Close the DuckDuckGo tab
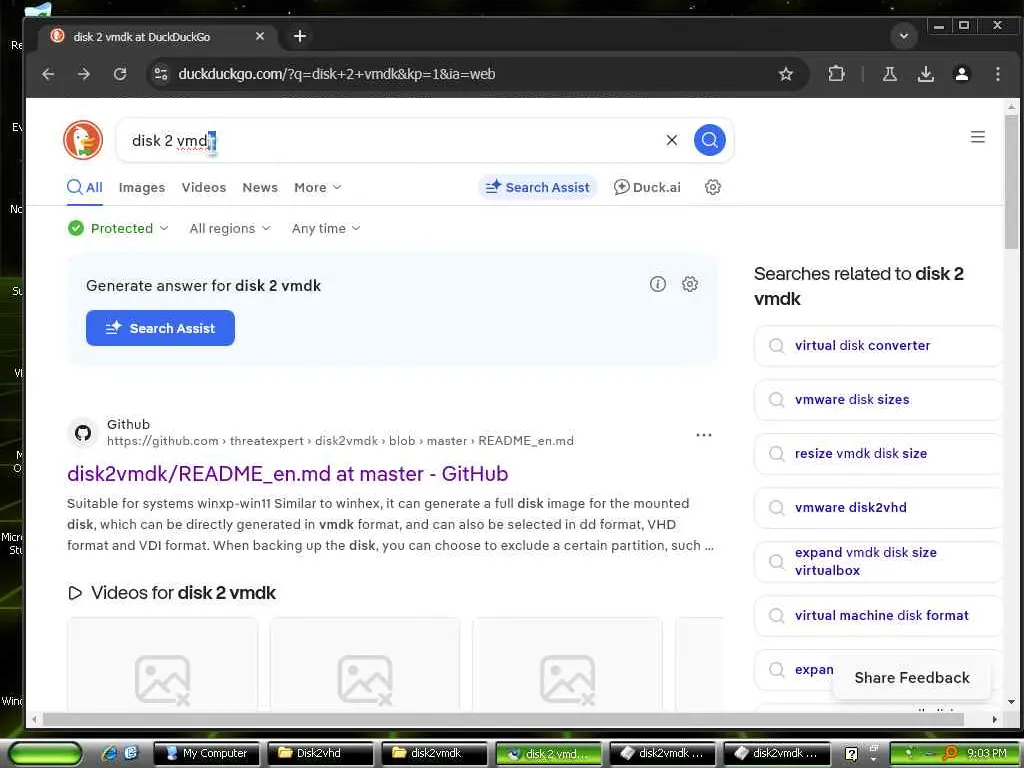This screenshot has height=768, width=1024. (x=260, y=36)
